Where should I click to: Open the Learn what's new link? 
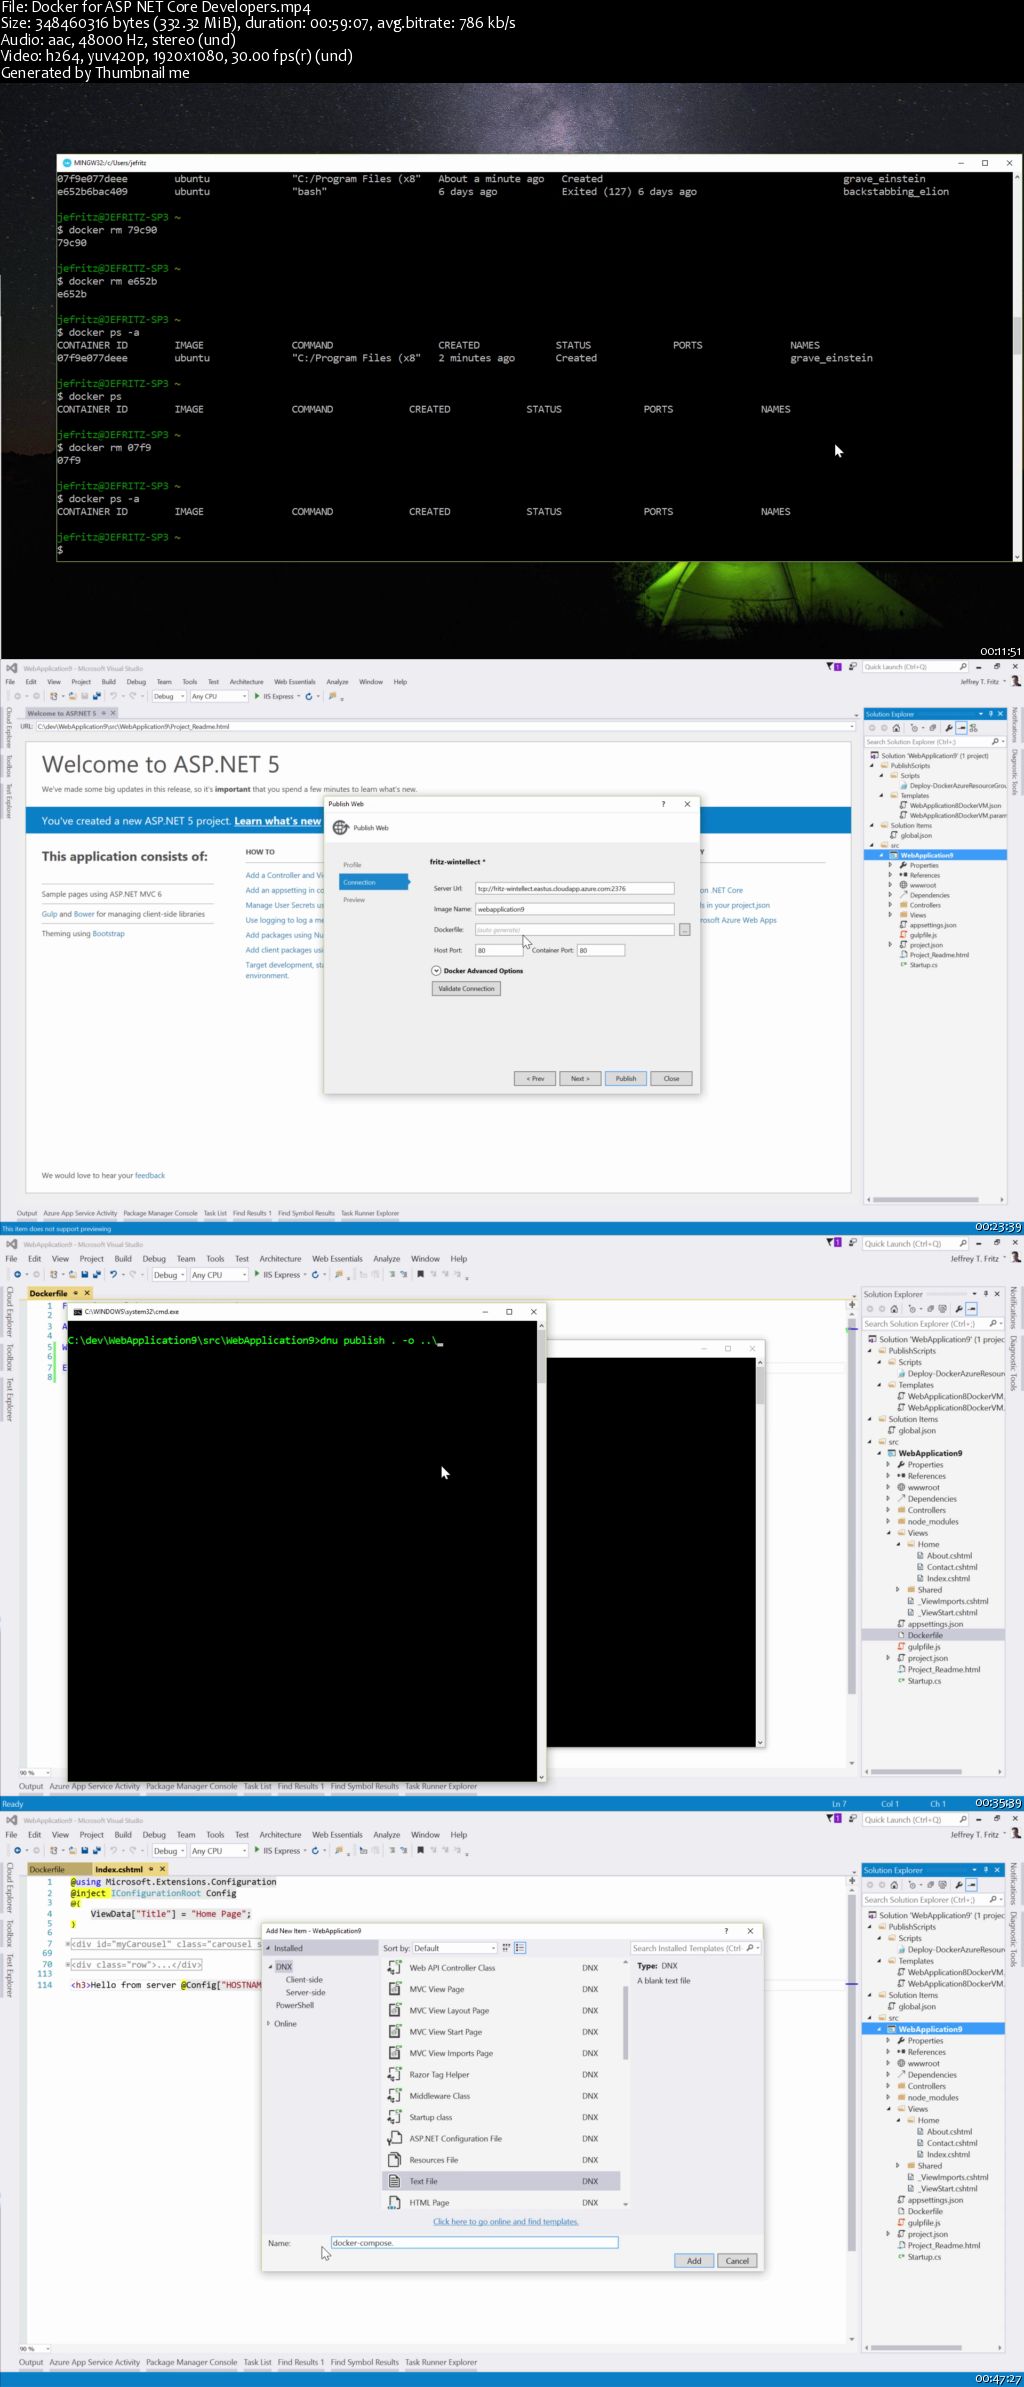(278, 821)
